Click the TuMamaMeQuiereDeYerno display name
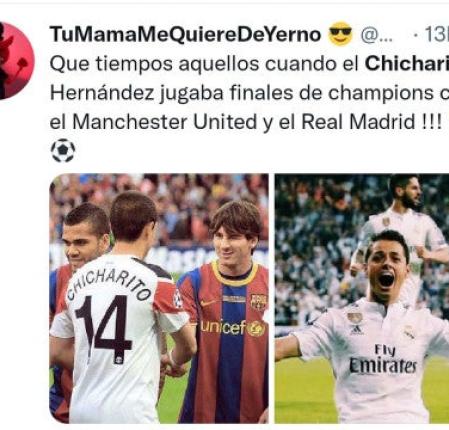The image size is (449, 430). point(185,34)
